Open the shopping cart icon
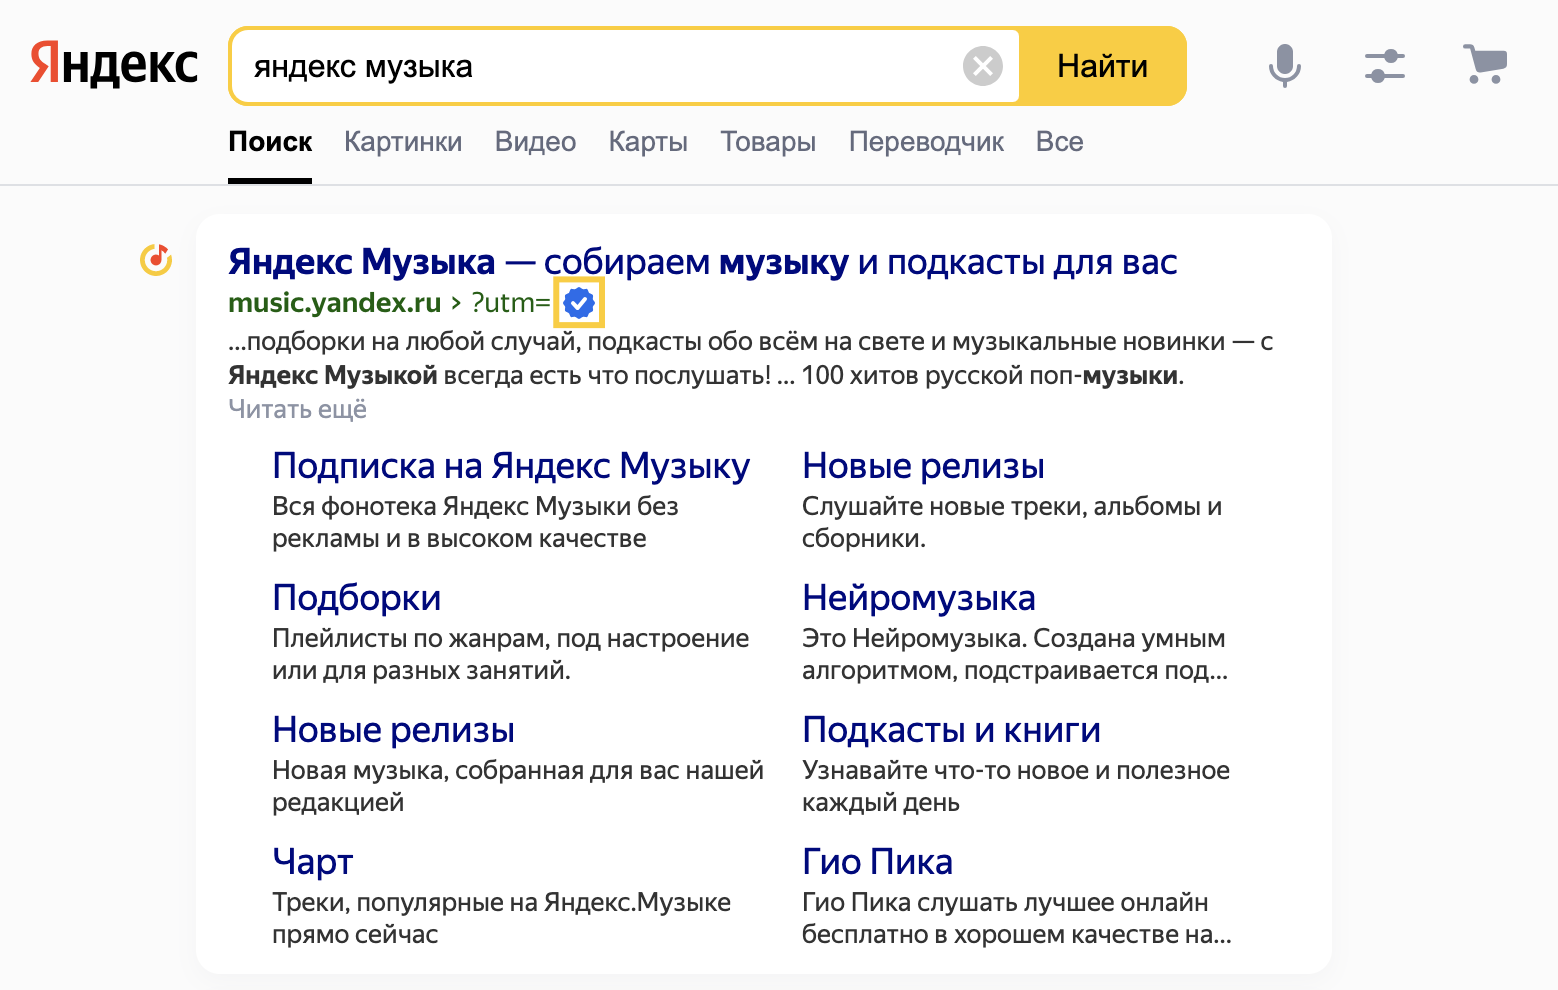1558x990 pixels. tap(1484, 65)
